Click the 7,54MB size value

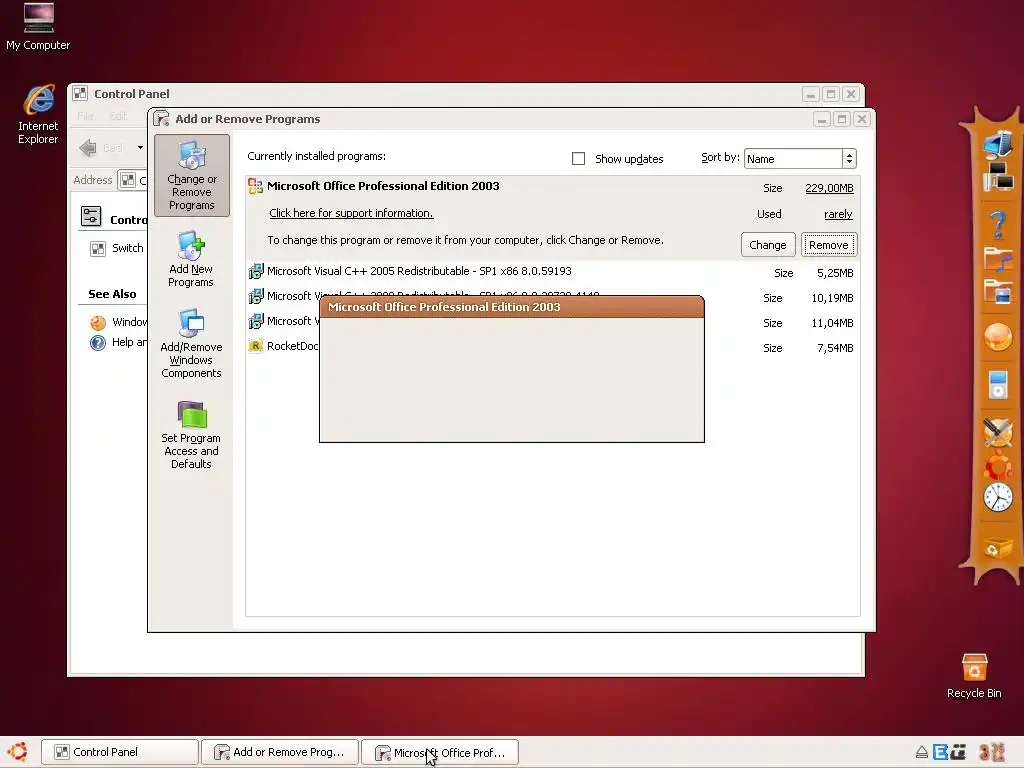(x=835, y=348)
